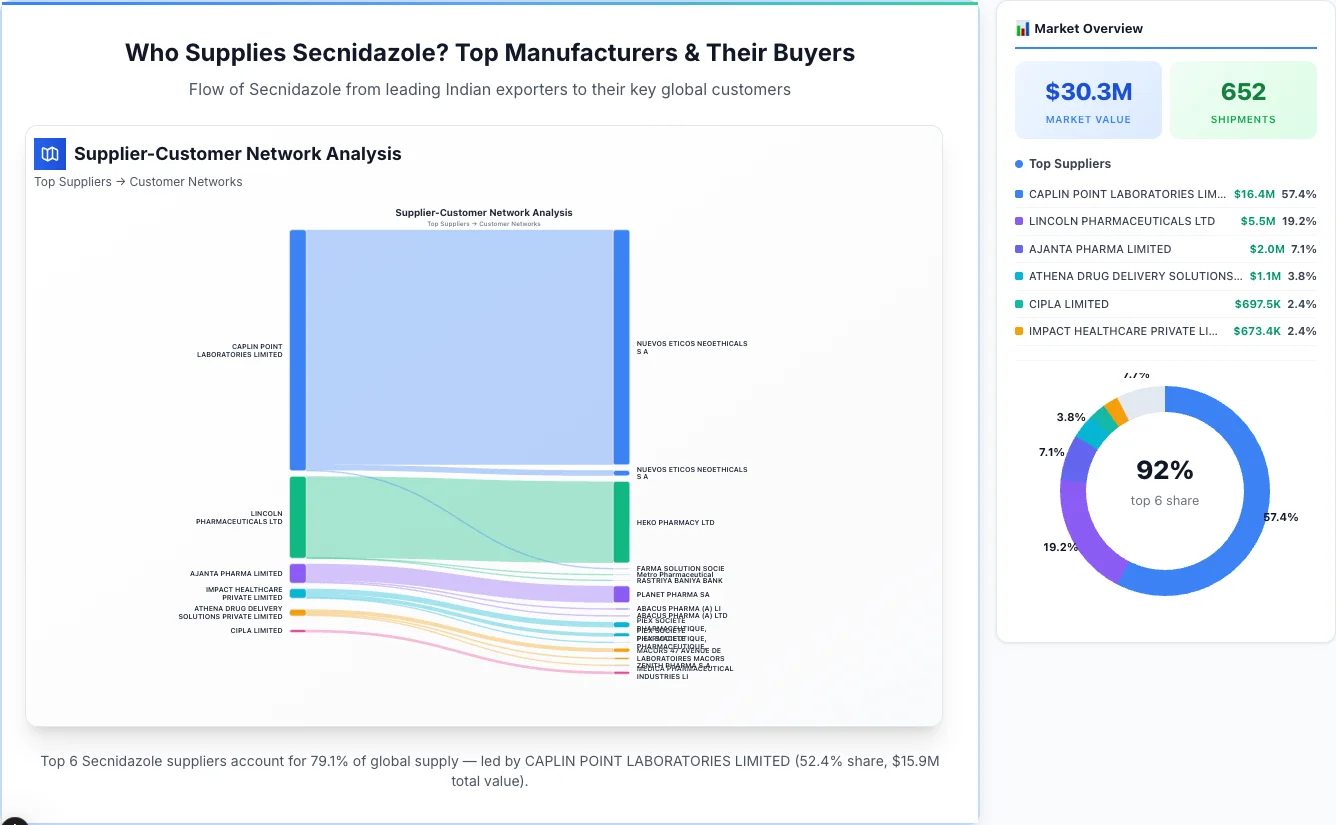
Task: Click the Top Suppliers → Customer Networks breadcrumb
Action: coord(138,181)
